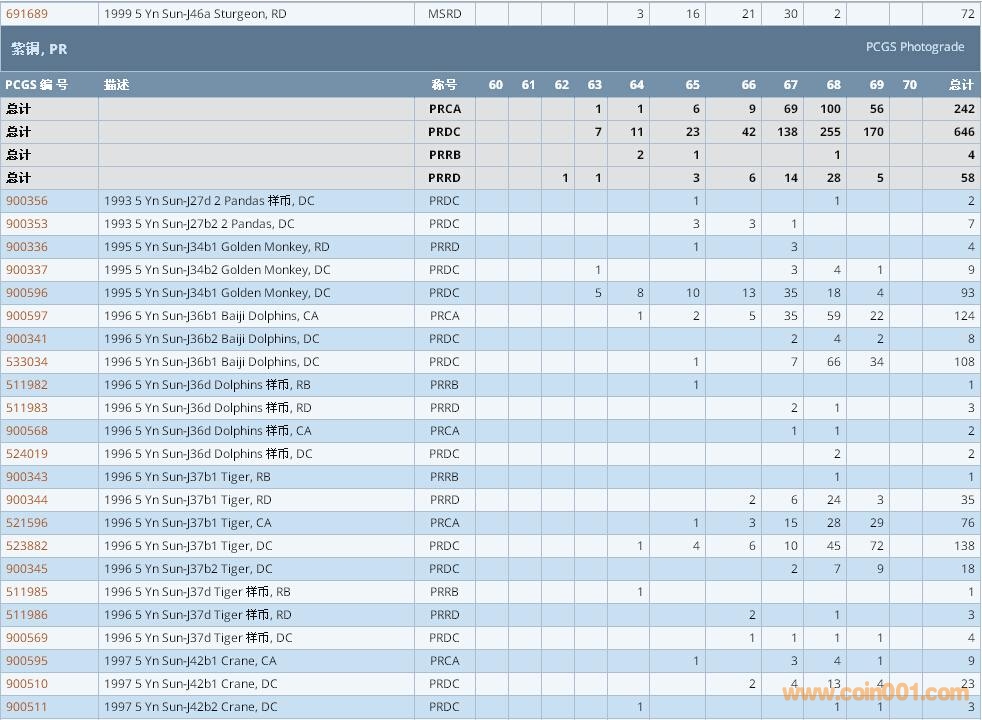The width and height of the screenshot is (982, 720).
Task: Open coin entry 533034
Action: (27, 362)
